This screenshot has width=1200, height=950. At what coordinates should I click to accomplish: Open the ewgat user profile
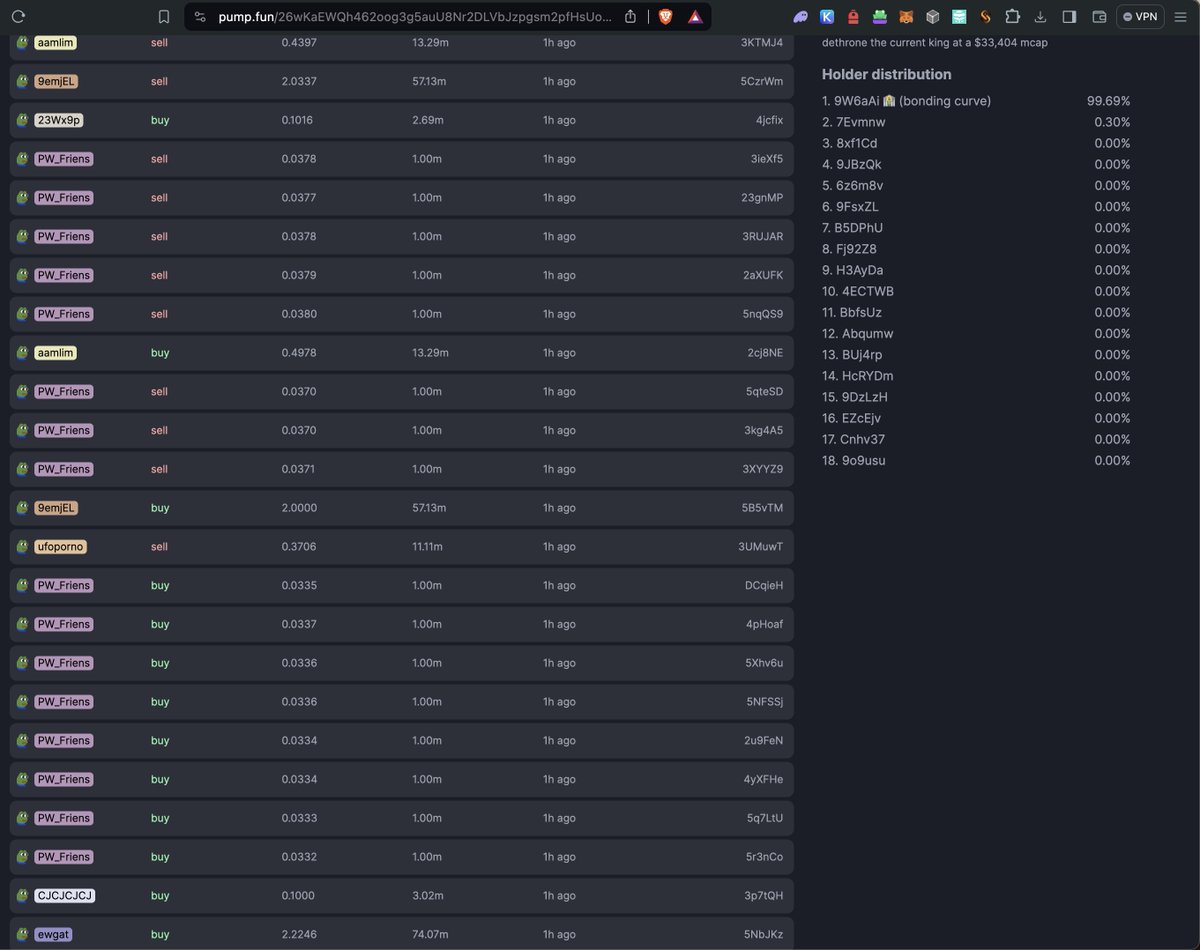(x=53, y=934)
